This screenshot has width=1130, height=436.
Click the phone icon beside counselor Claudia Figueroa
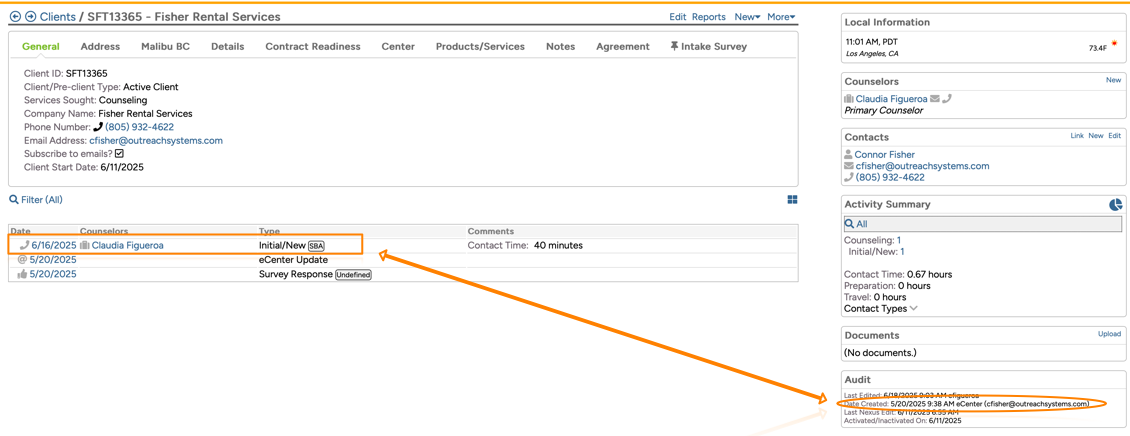(x=947, y=99)
